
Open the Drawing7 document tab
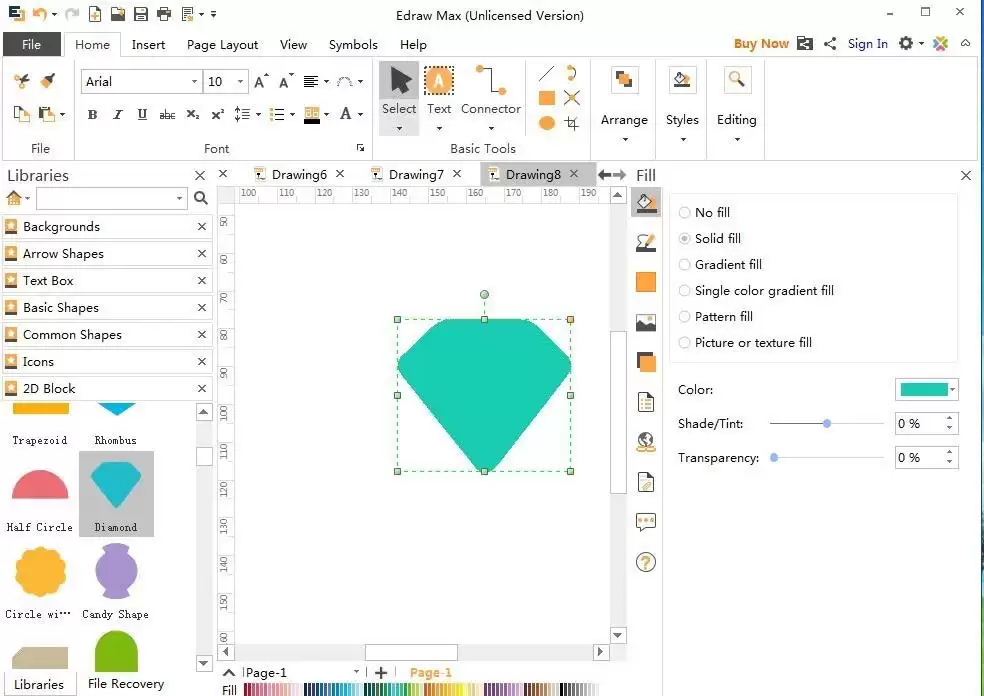click(416, 174)
